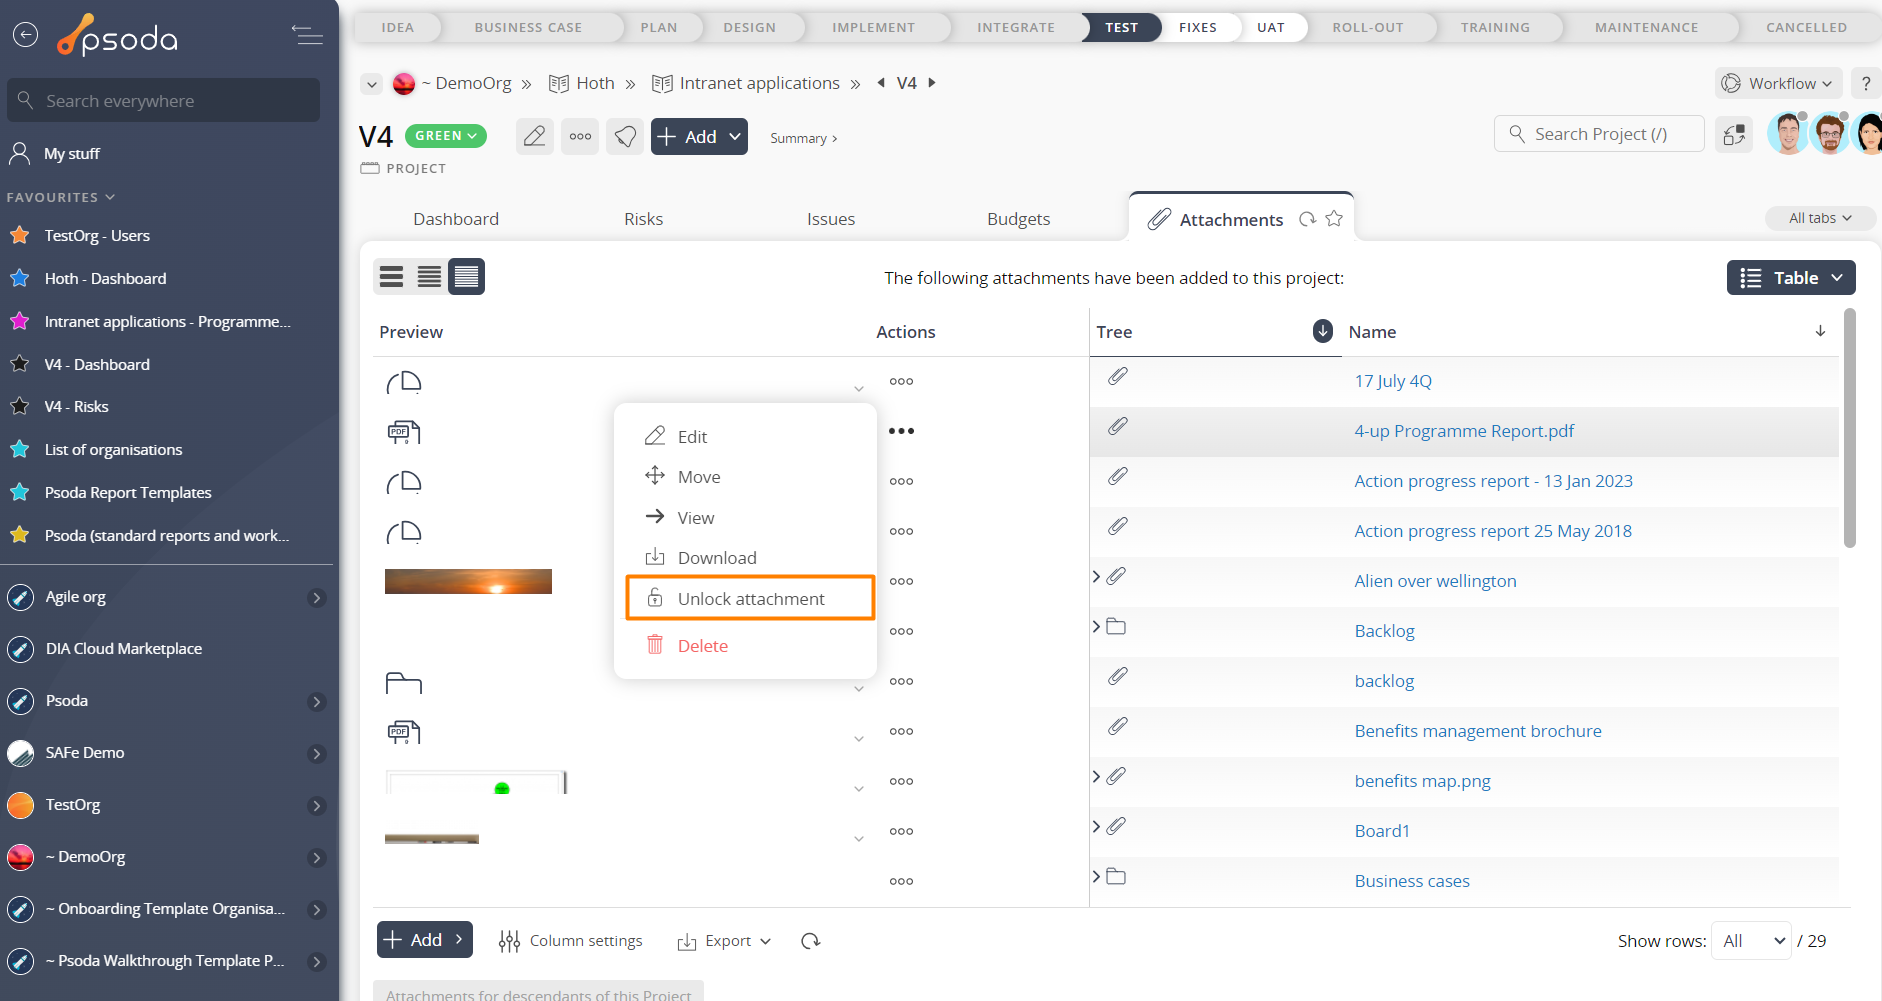The width and height of the screenshot is (1882, 1001).
Task: Click the Search everywhere field
Action: (x=164, y=101)
